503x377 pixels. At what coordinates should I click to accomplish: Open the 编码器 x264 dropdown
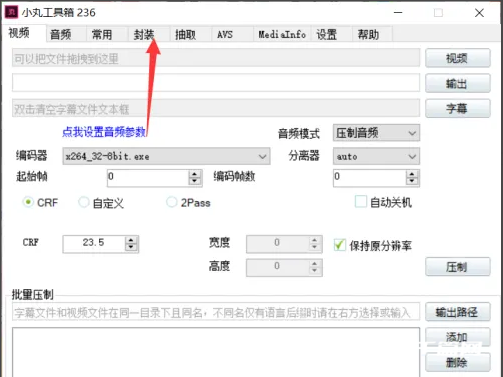[x=166, y=156]
